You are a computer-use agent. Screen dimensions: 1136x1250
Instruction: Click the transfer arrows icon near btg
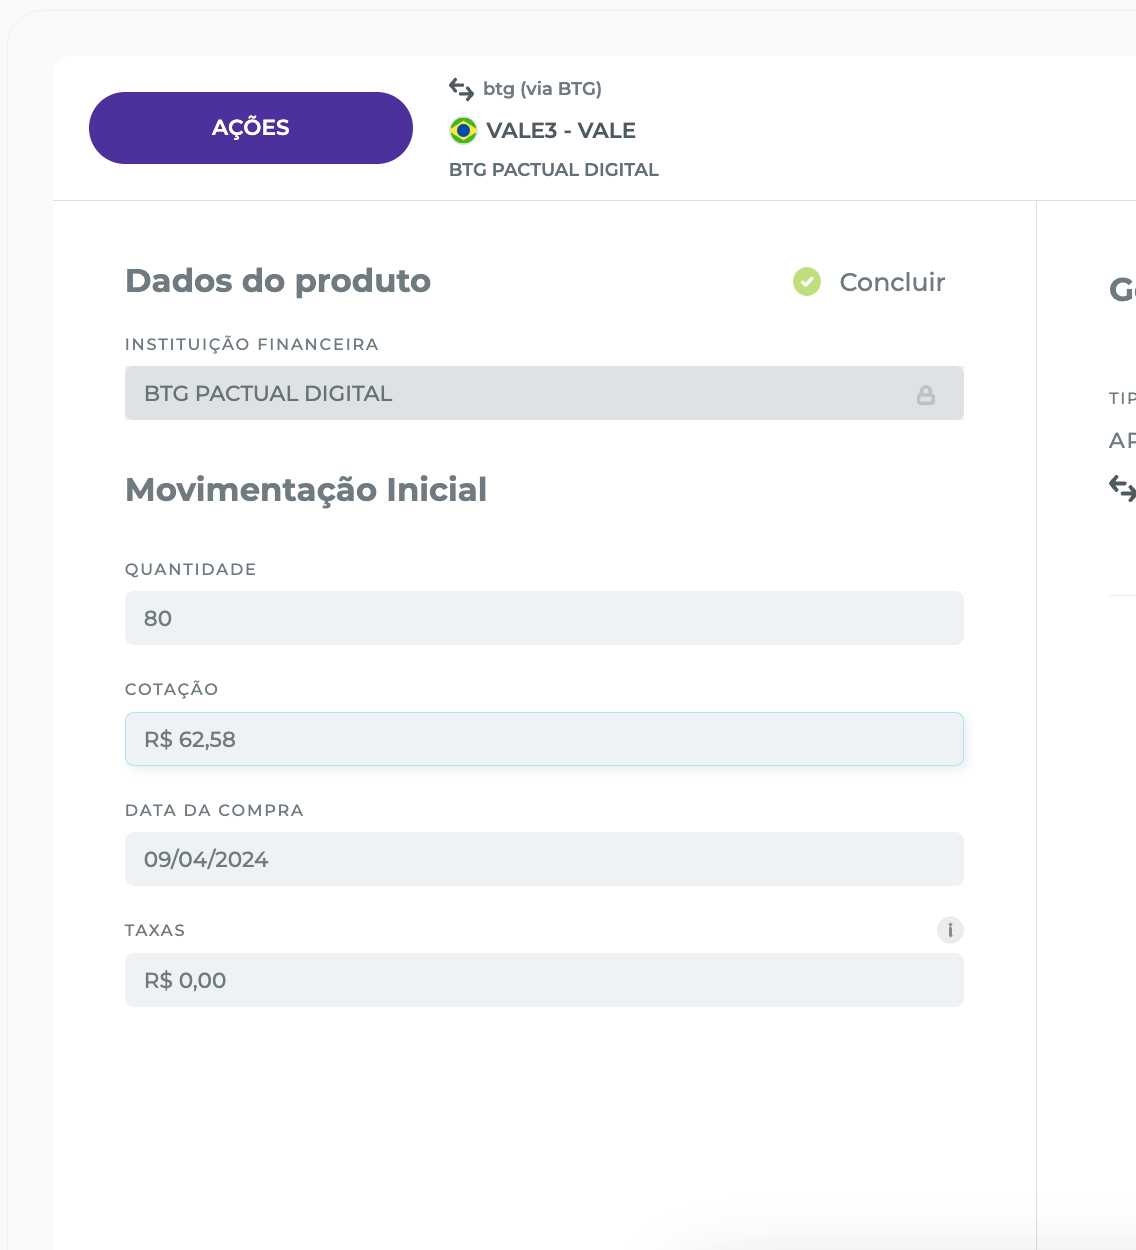point(461,89)
